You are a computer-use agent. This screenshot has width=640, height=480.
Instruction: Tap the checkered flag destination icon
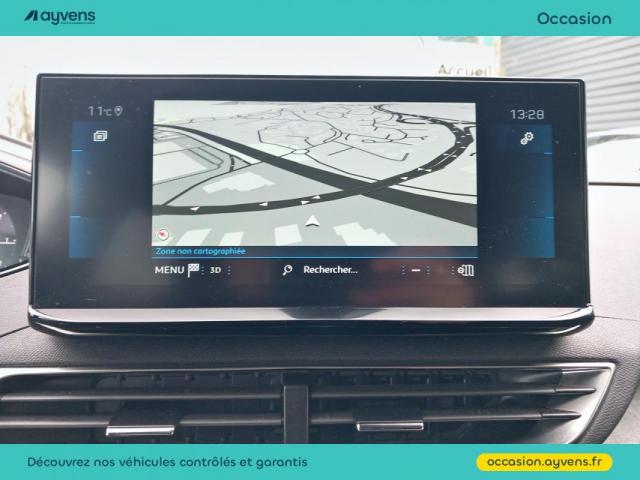click(x=193, y=270)
